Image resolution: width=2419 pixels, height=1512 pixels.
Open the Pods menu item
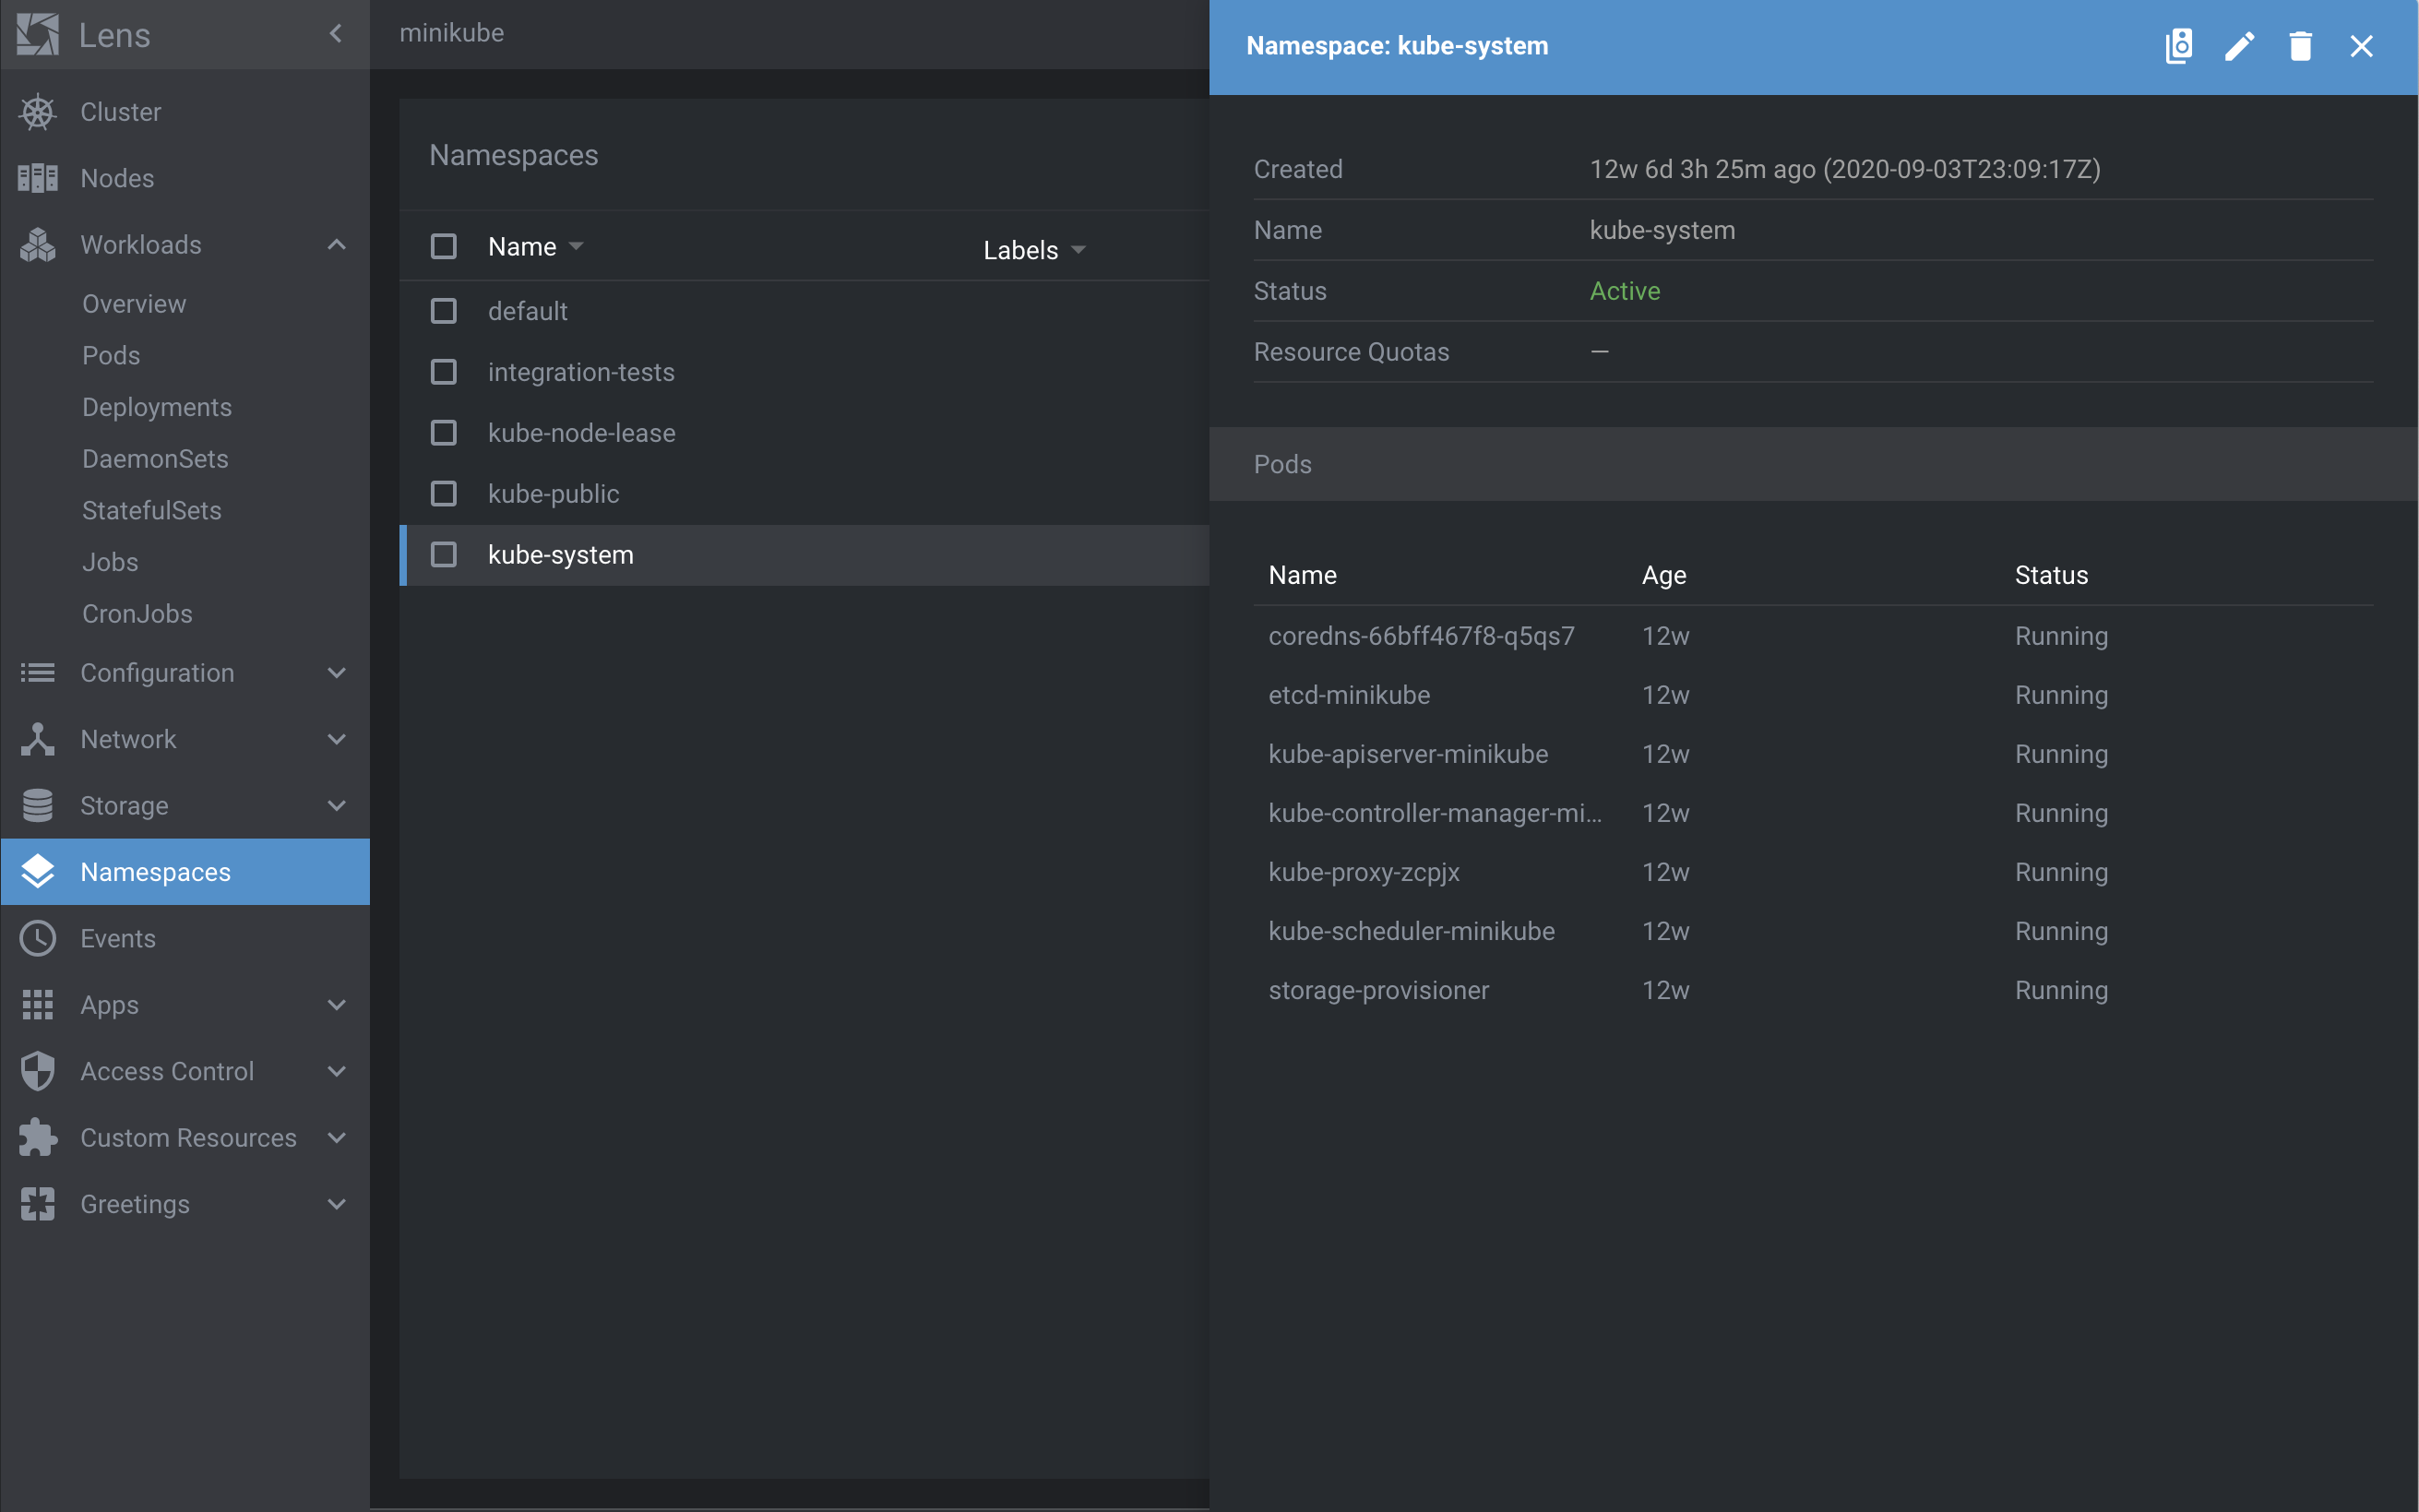pyautogui.click(x=111, y=355)
